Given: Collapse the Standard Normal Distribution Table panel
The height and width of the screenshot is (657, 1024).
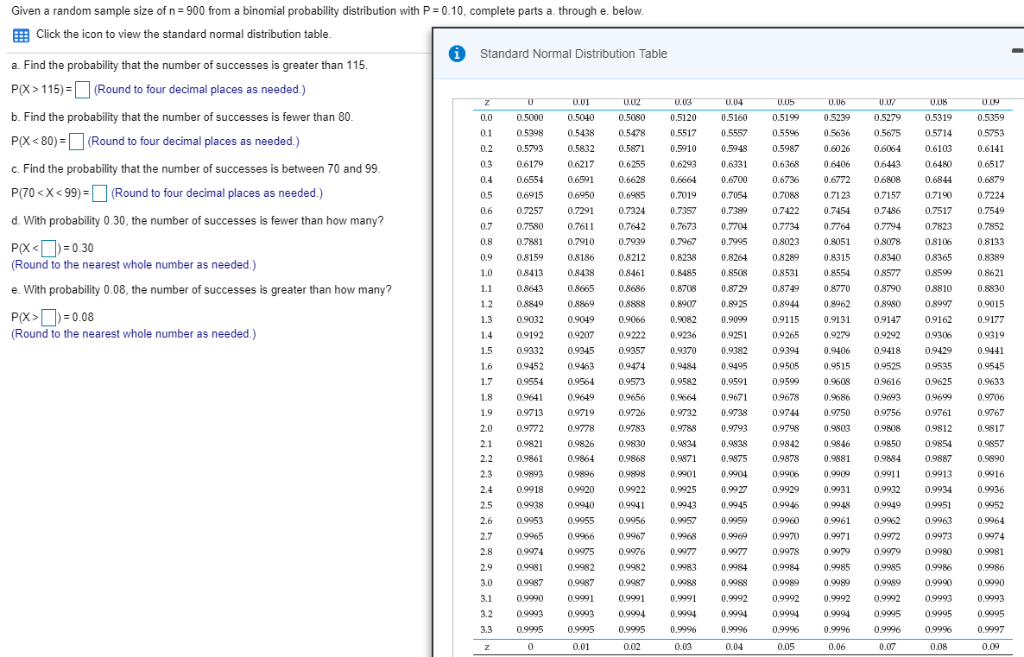Looking at the screenshot, I should click(x=1016, y=49).
